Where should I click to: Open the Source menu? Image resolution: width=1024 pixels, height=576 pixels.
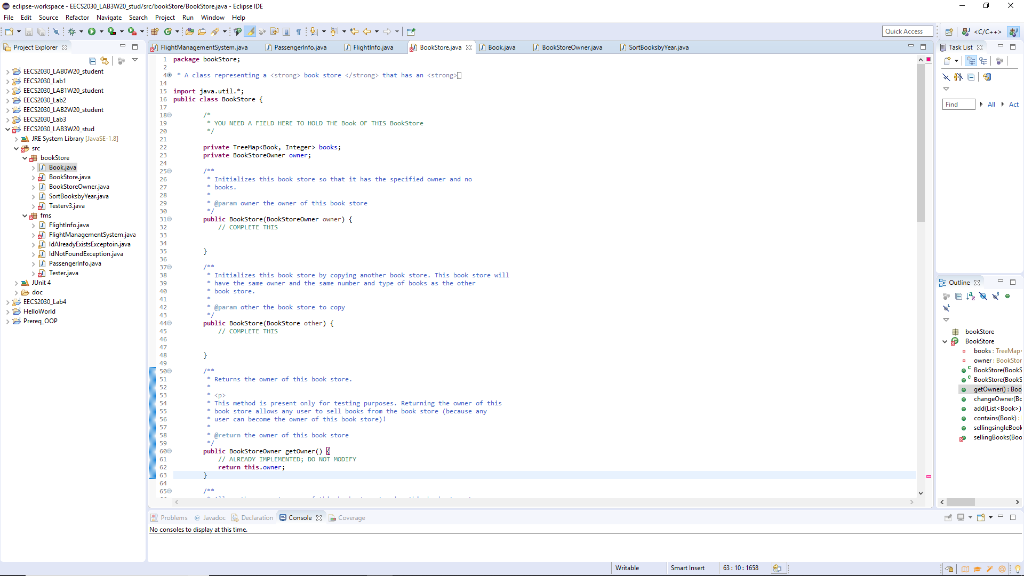(x=48, y=18)
